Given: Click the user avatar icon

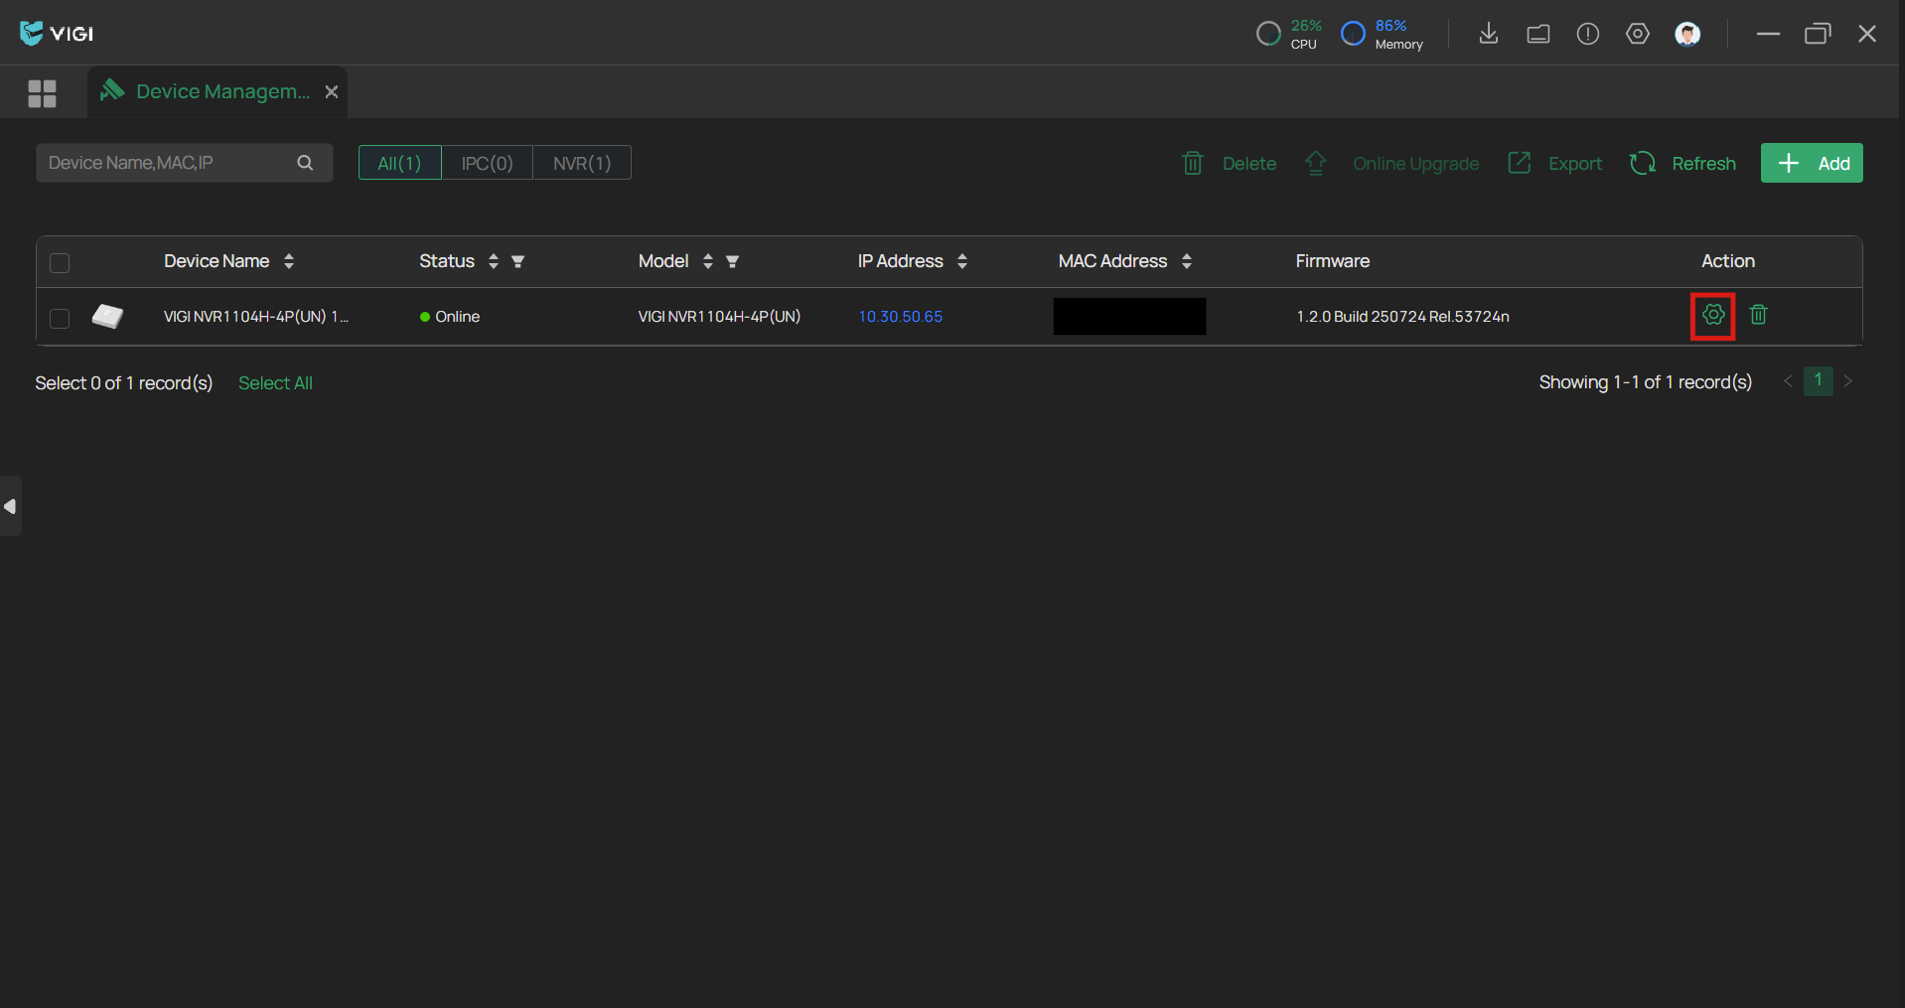Looking at the screenshot, I should pyautogui.click(x=1687, y=34).
